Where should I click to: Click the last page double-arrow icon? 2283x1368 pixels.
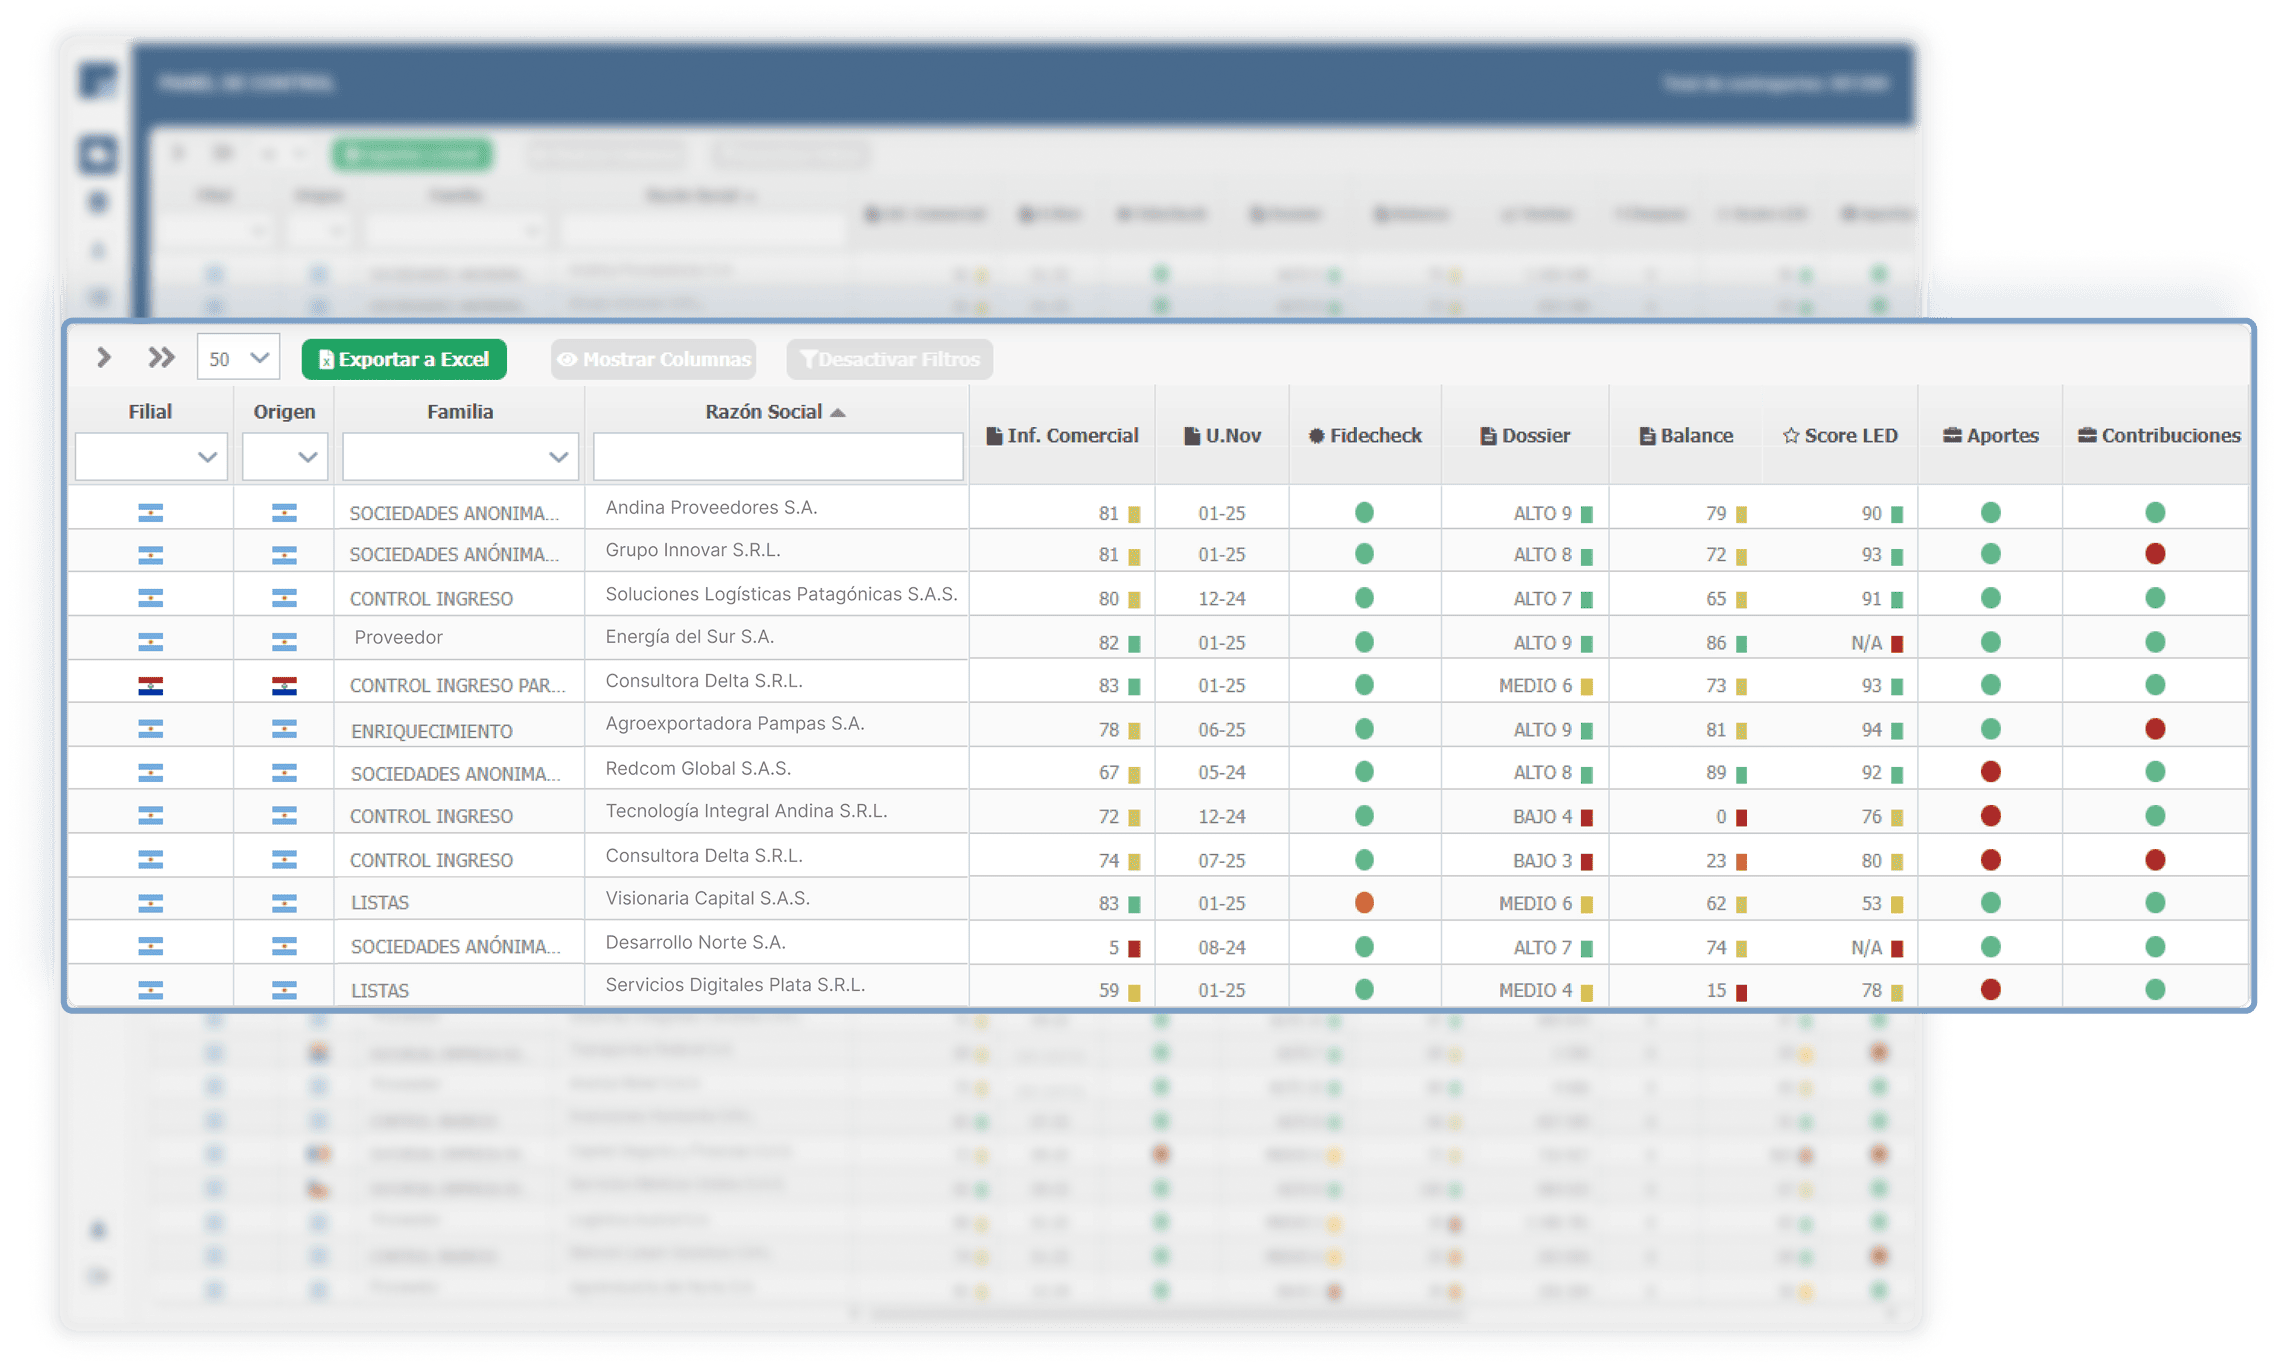pos(161,358)
